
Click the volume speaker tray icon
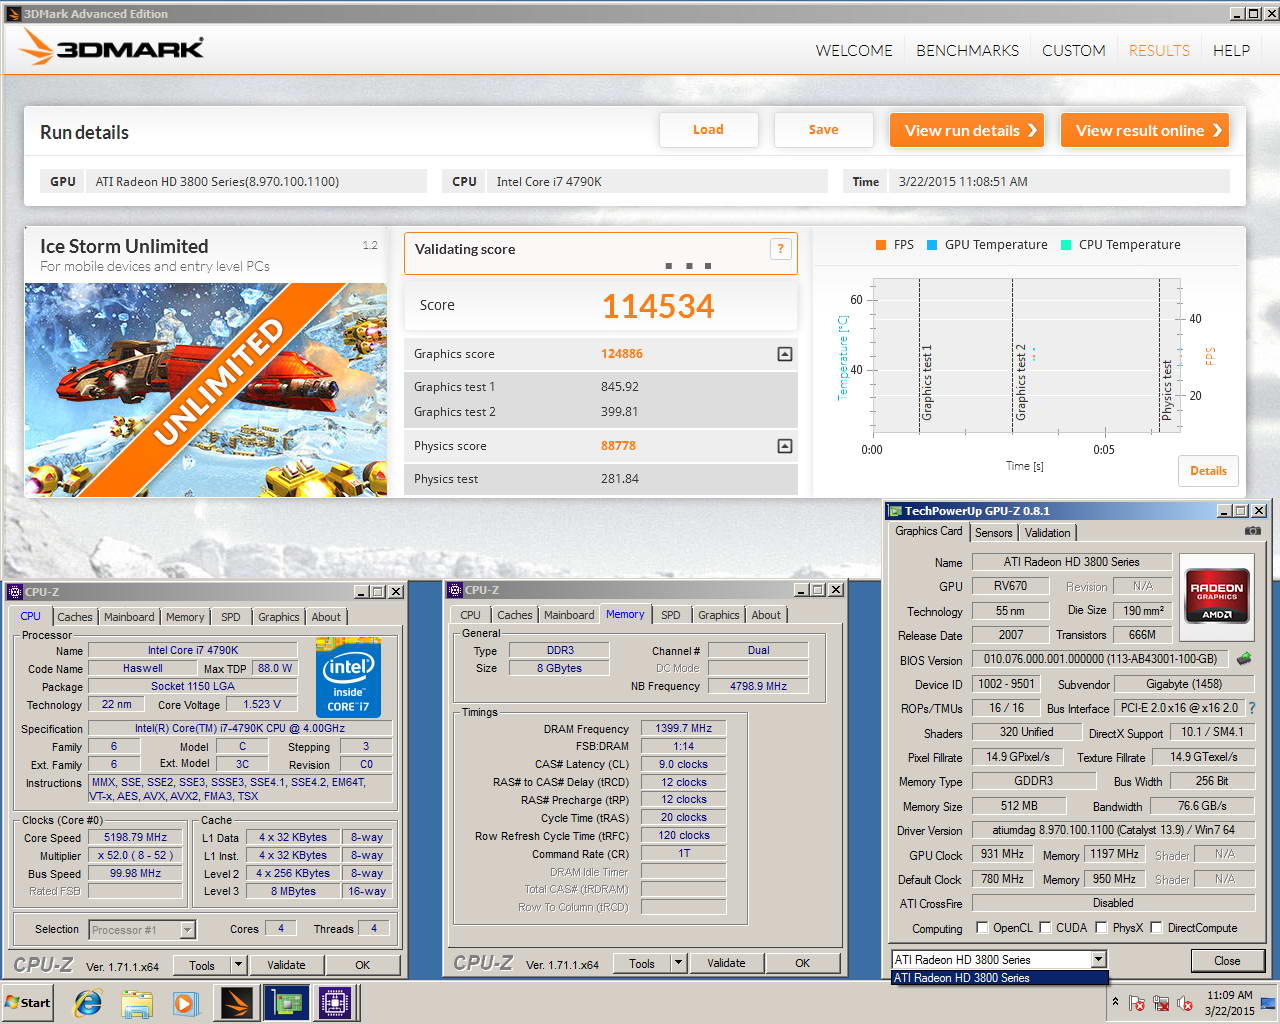tap(1185, 1003)
